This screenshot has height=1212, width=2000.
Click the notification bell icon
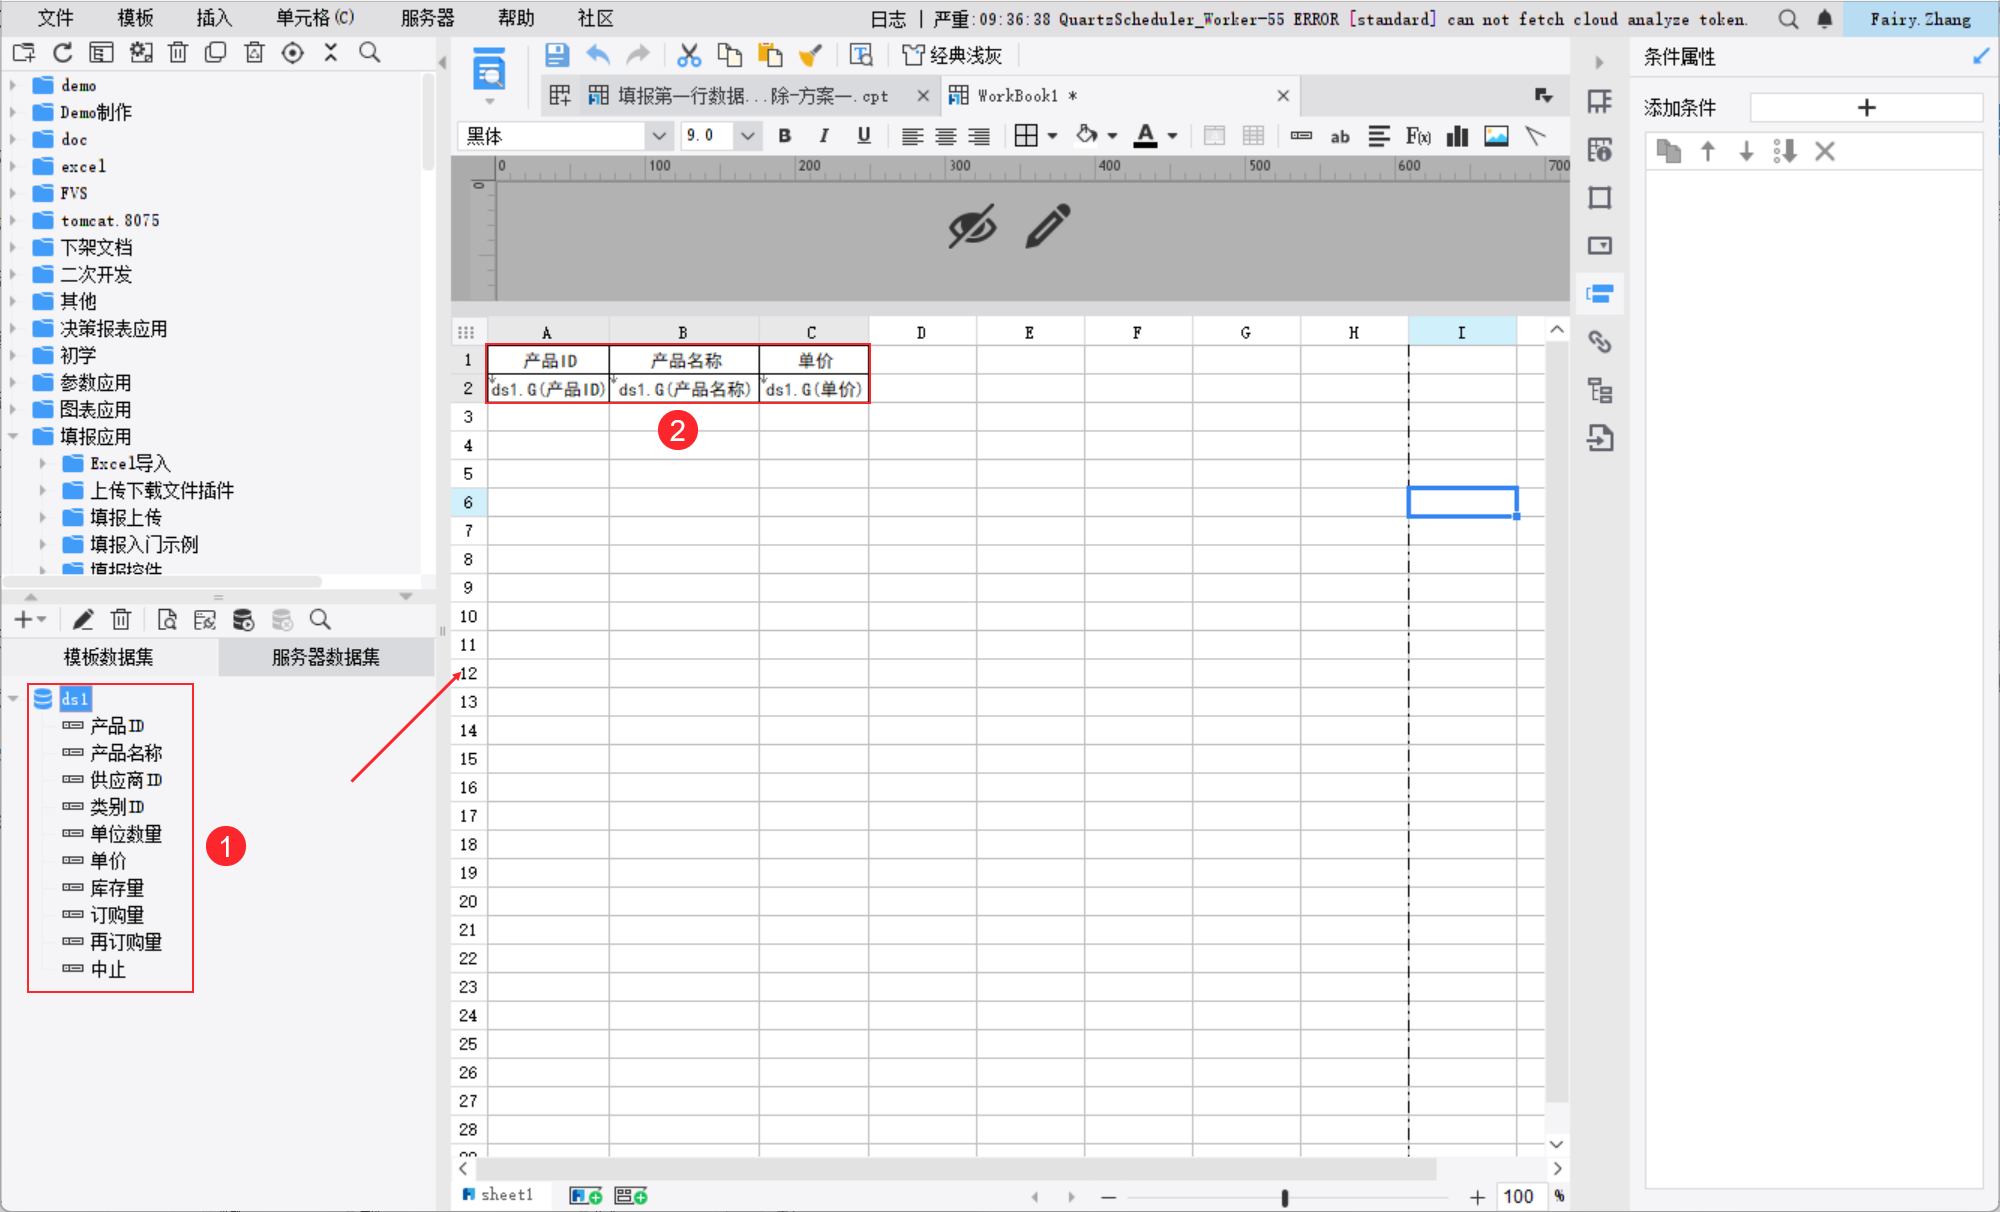click(x=1825, y=19)
